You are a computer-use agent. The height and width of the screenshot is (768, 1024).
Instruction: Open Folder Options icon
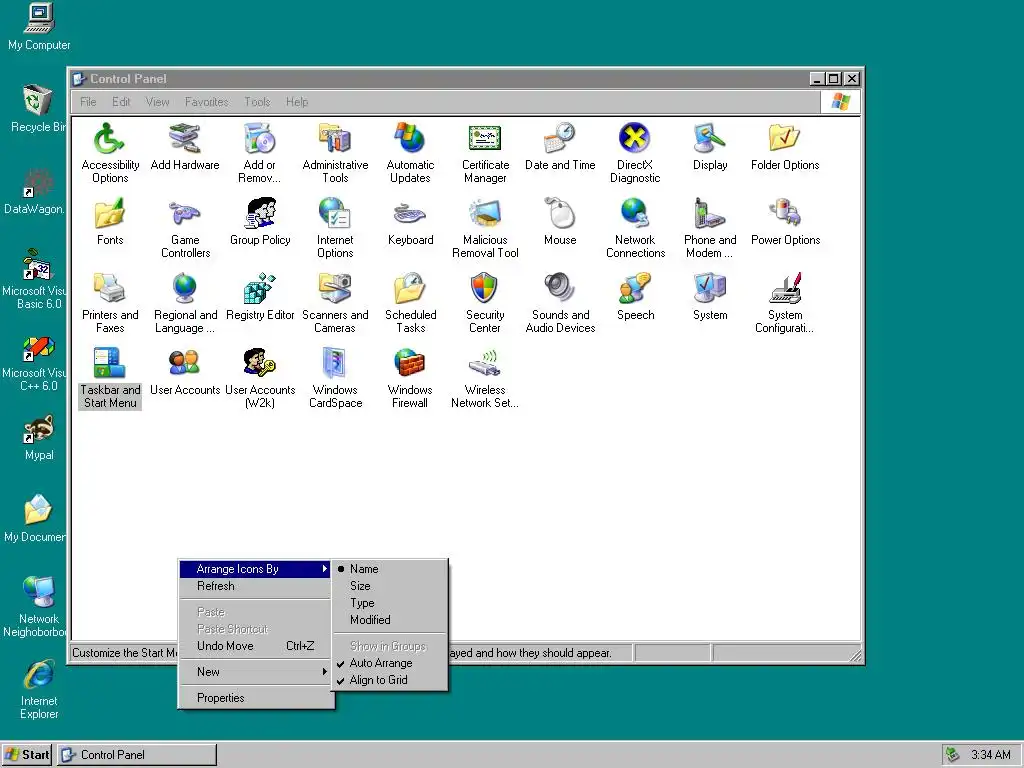(x=785, y=138)
